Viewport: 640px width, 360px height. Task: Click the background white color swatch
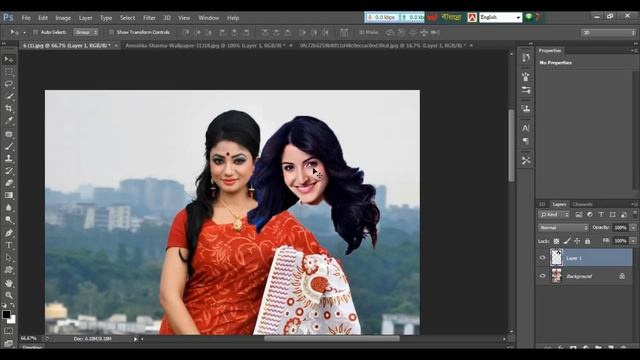(x=13, y=320)
